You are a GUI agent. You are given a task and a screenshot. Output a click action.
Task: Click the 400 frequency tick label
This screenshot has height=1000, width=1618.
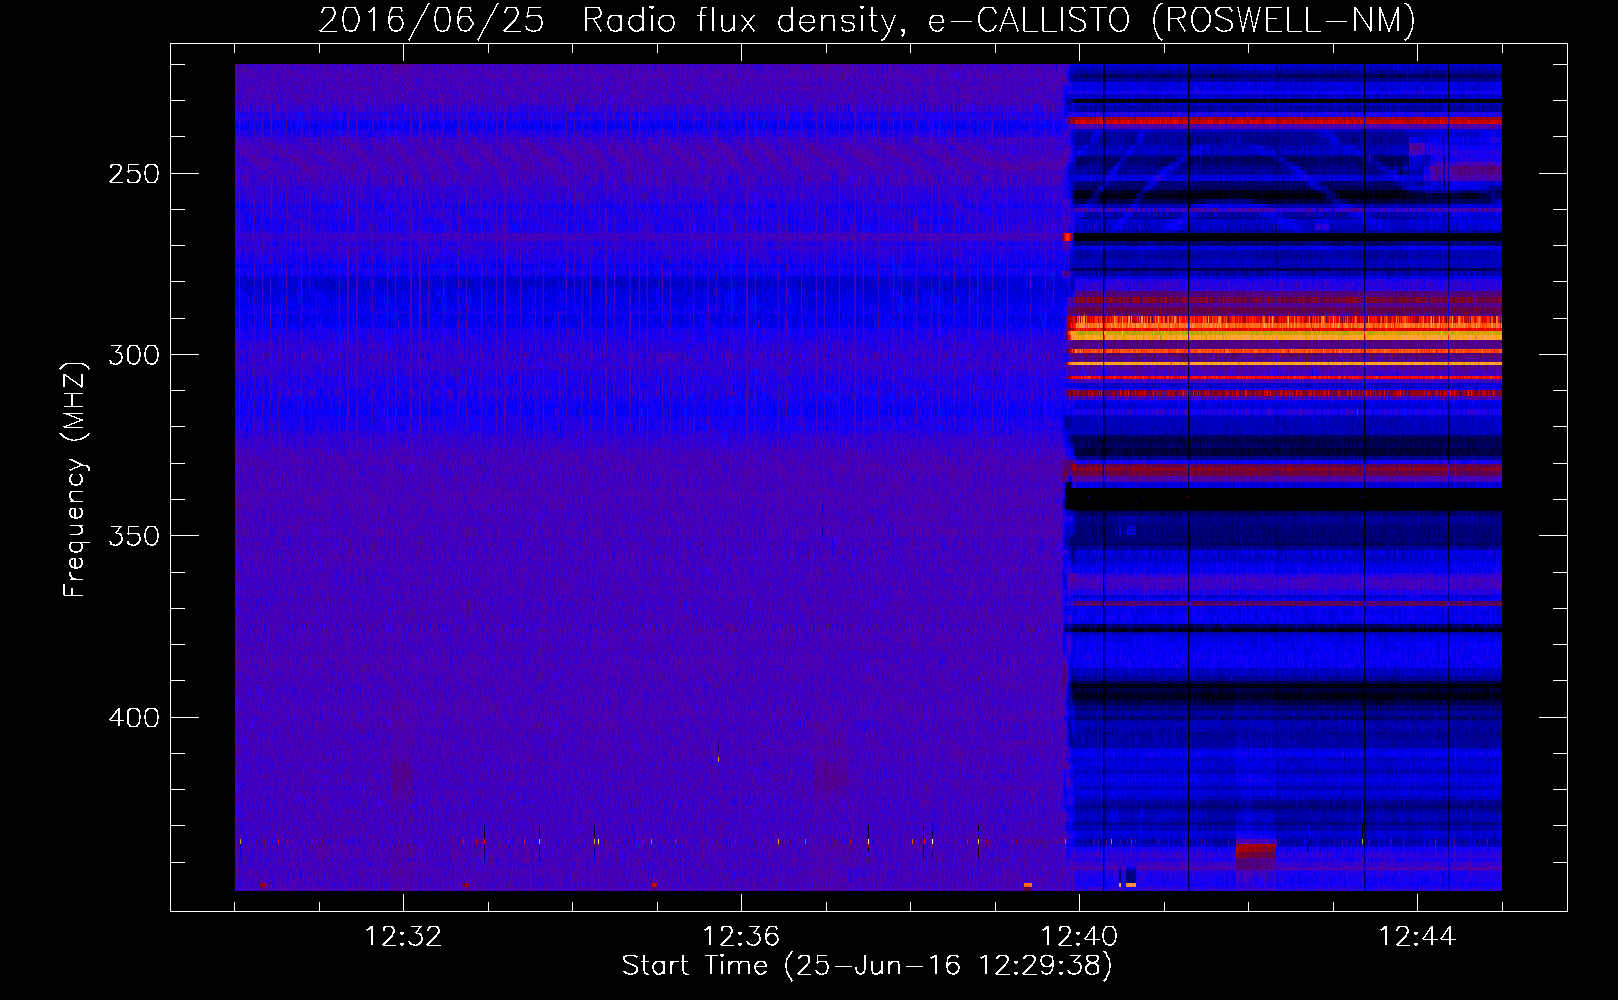(134, 718)
